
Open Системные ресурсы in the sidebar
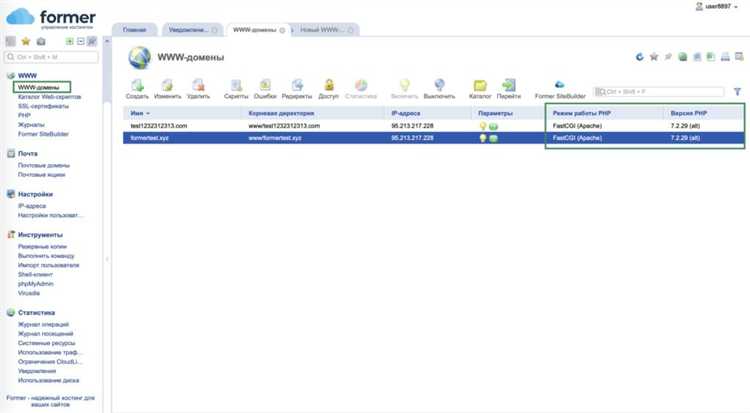(x=46, y=343)
